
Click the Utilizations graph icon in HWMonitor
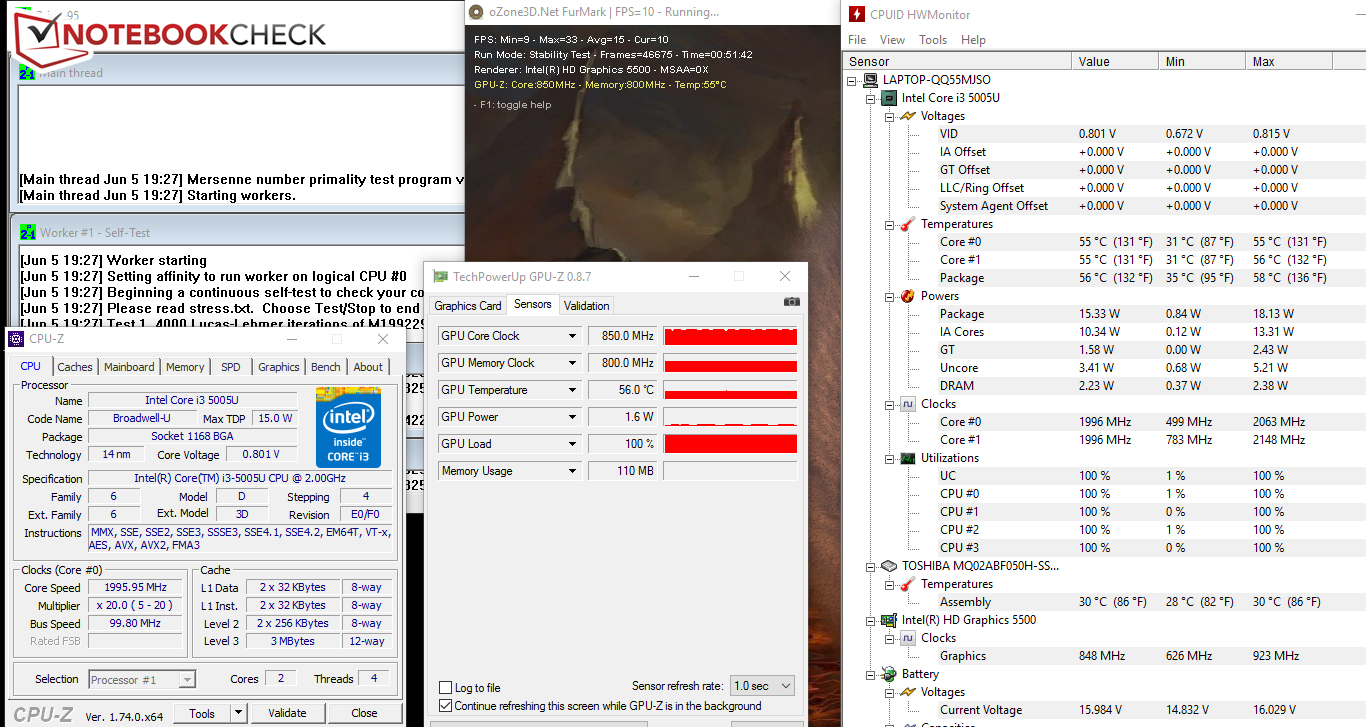908,458
